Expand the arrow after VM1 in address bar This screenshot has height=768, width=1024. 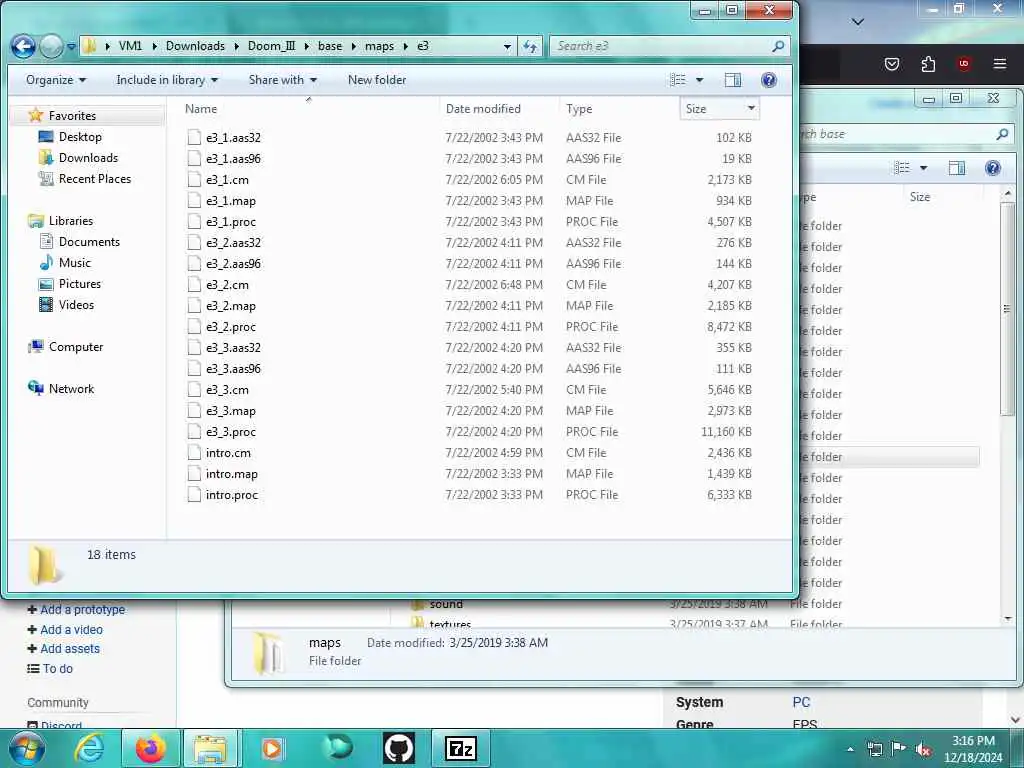(154, 46)
